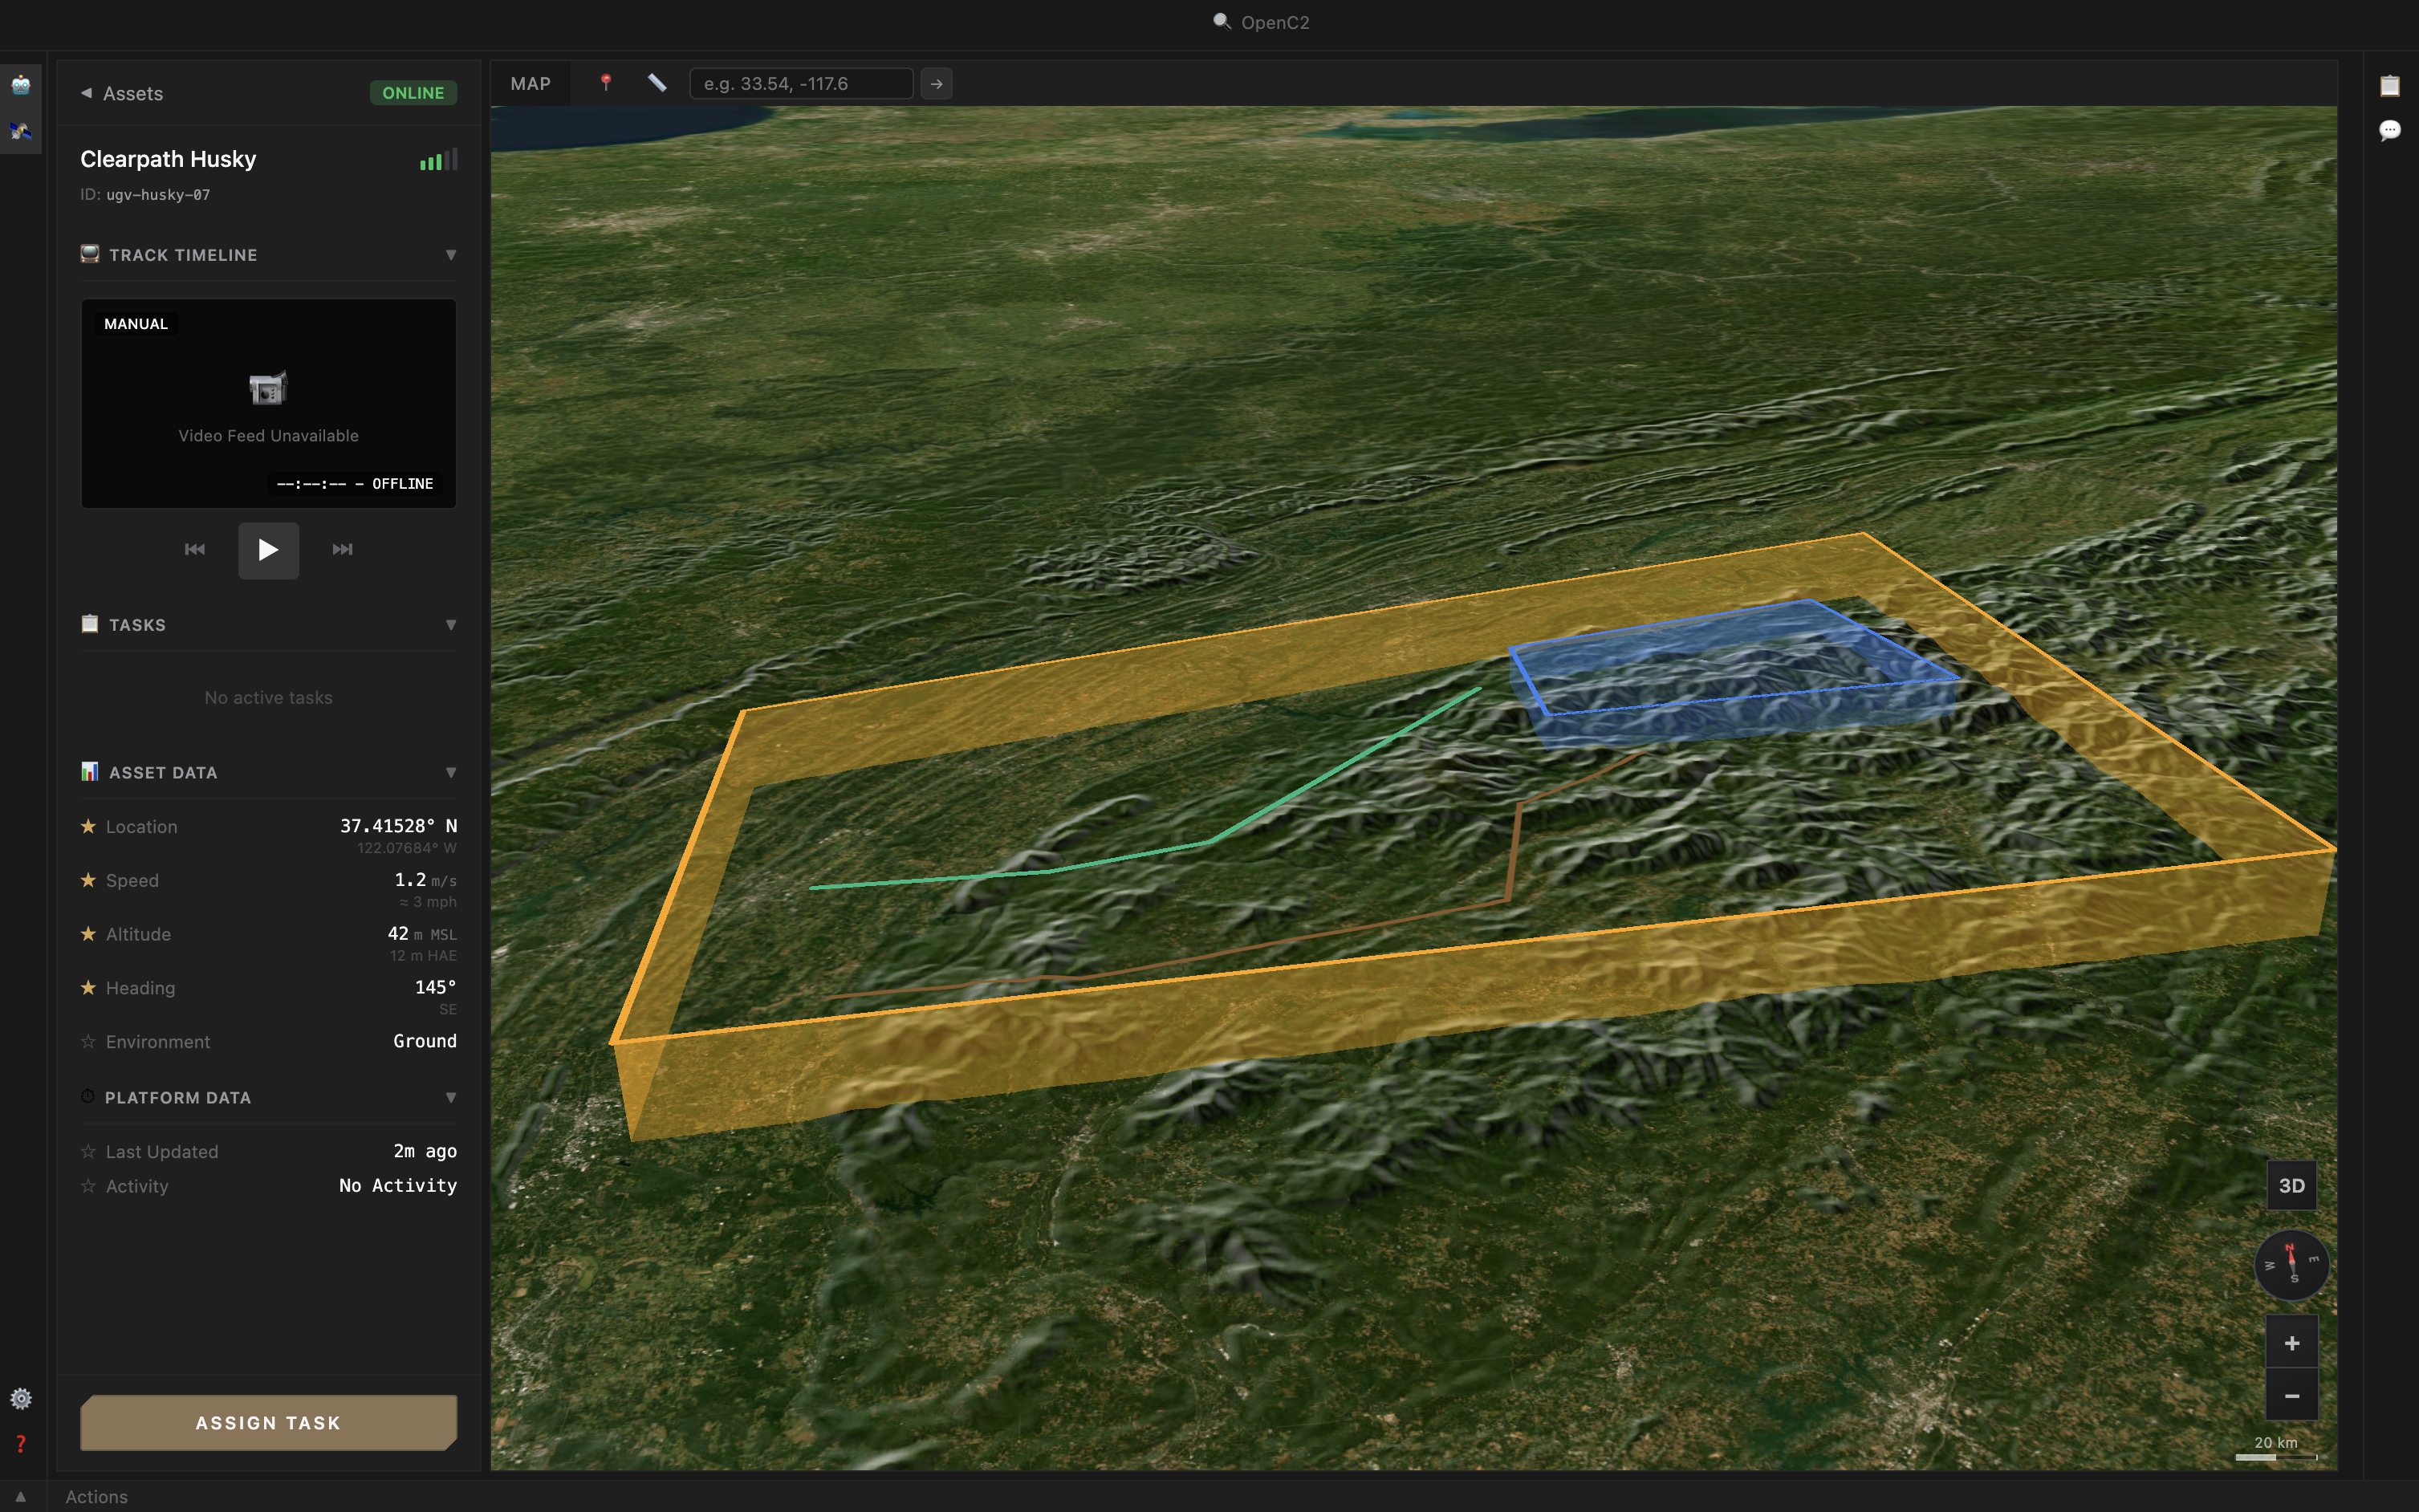The image size is (2419, 1512).
Task: Click the compass to reset north
Action: 2291,1264
